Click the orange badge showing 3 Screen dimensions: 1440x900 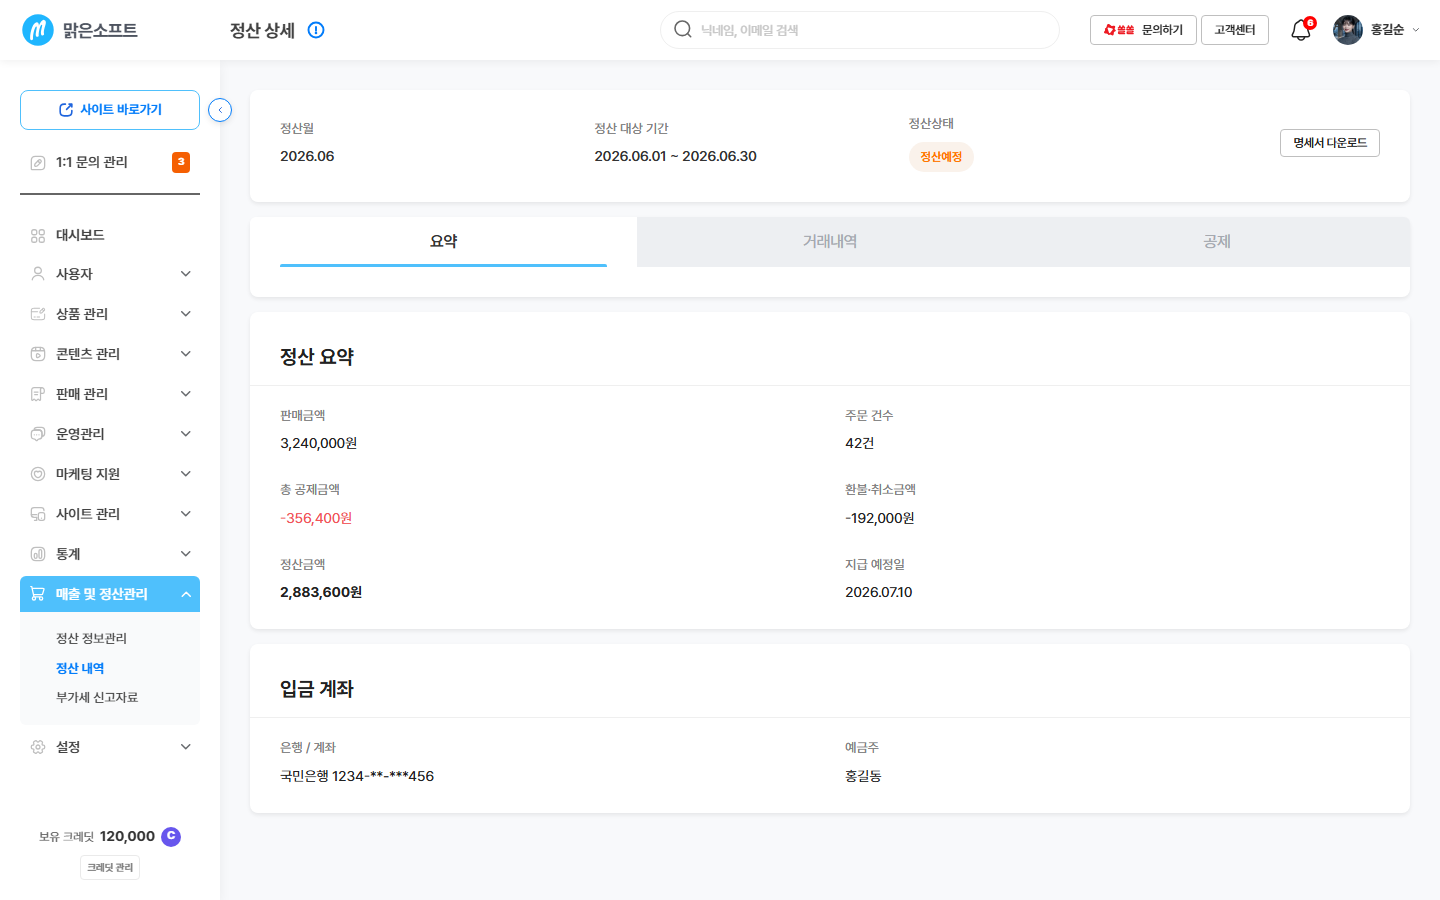click(x=181, y=162)
